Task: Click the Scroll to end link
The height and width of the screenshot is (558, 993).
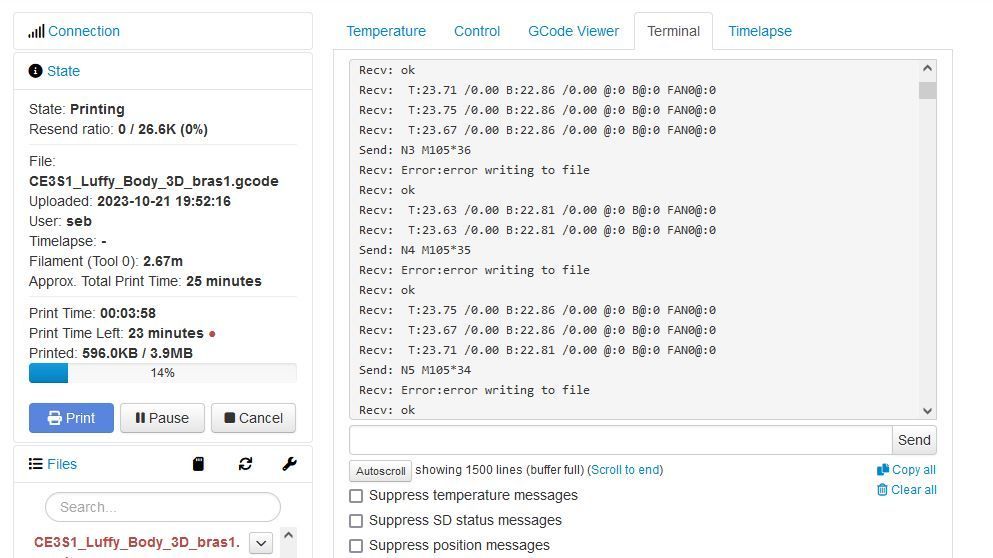Action: point(625,470)
